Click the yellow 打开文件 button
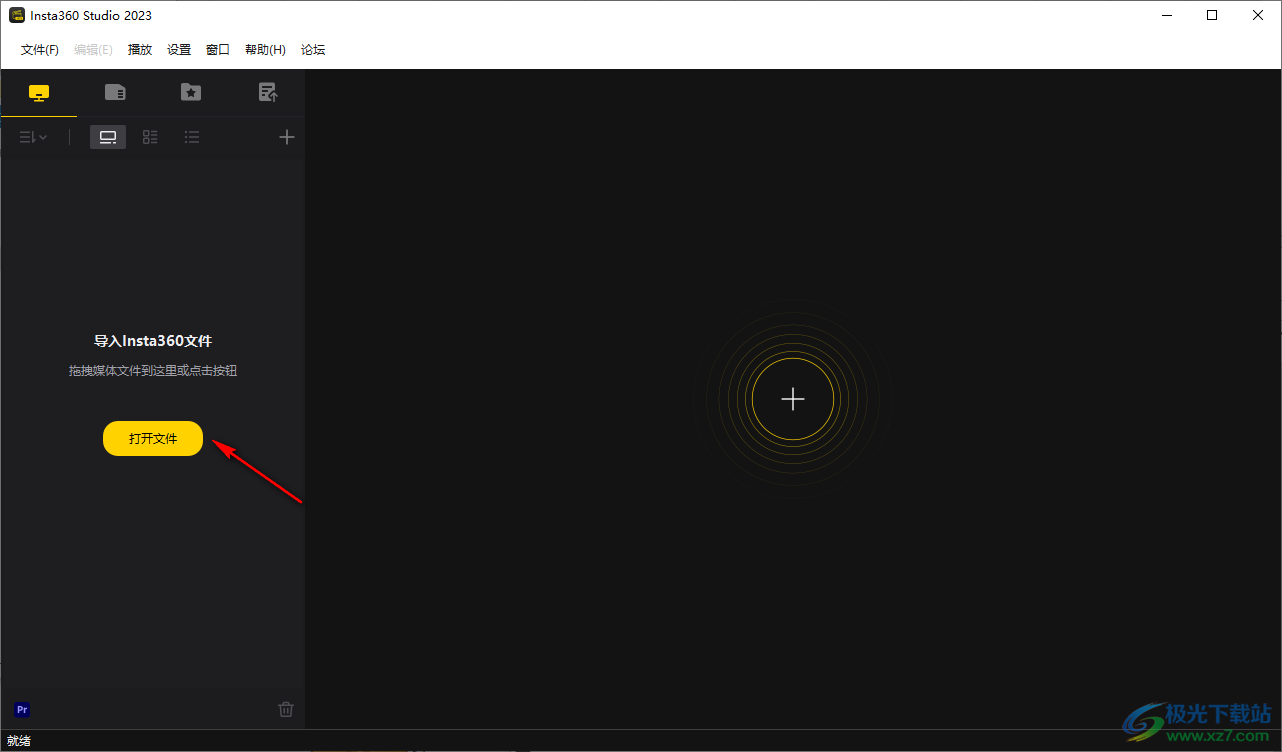Image resolution: width=1282 pixels, height=752 pixels. (153, 438)
